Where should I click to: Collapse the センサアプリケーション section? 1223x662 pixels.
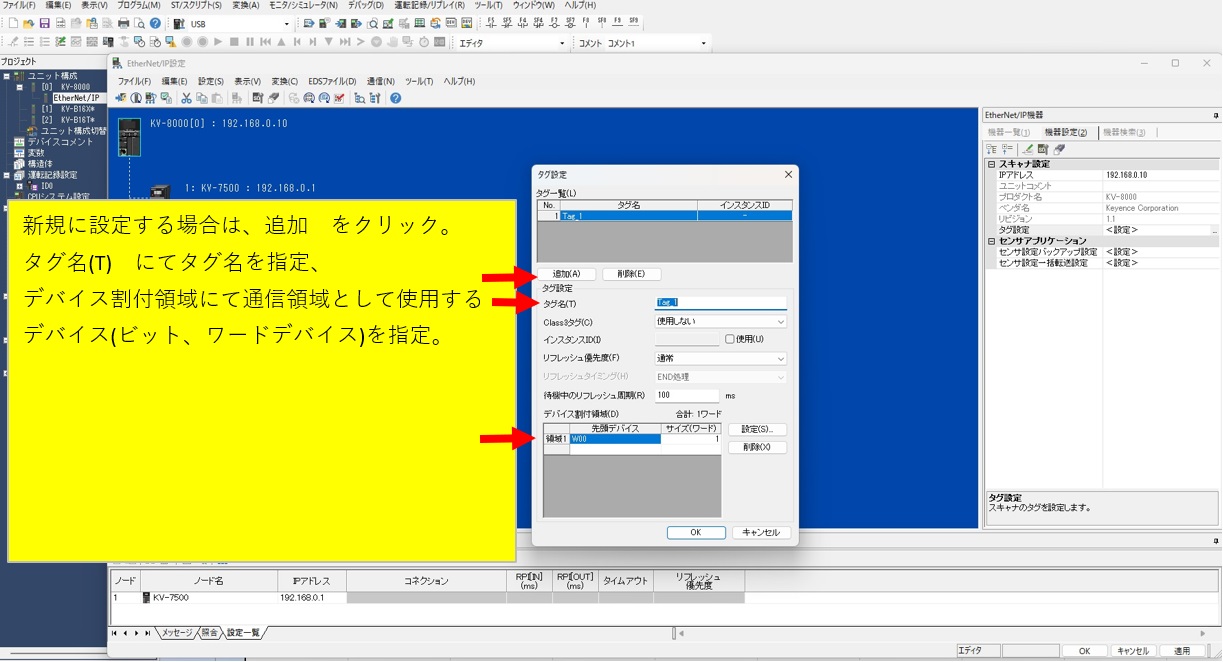coord(991,241)
